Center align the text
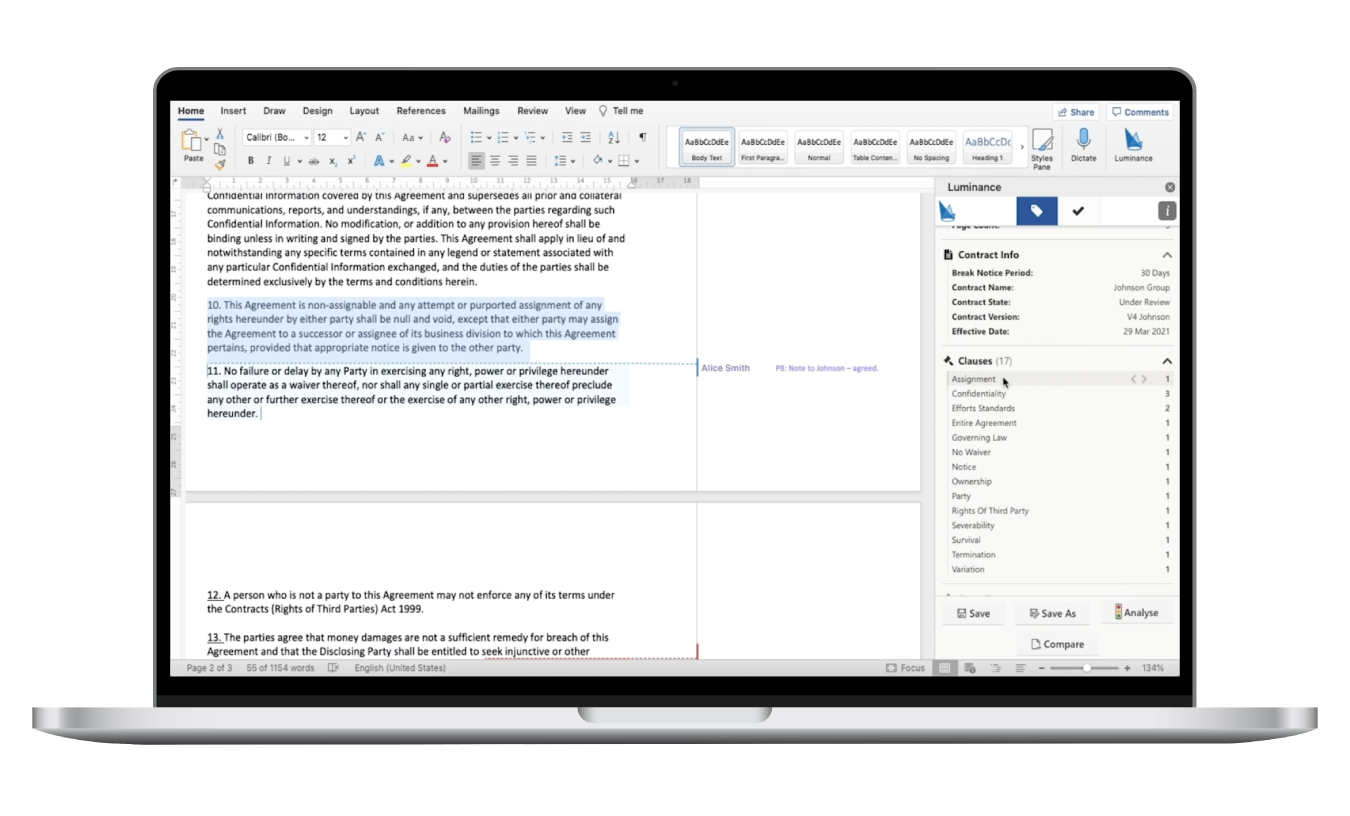 click(x=495, y=161)
